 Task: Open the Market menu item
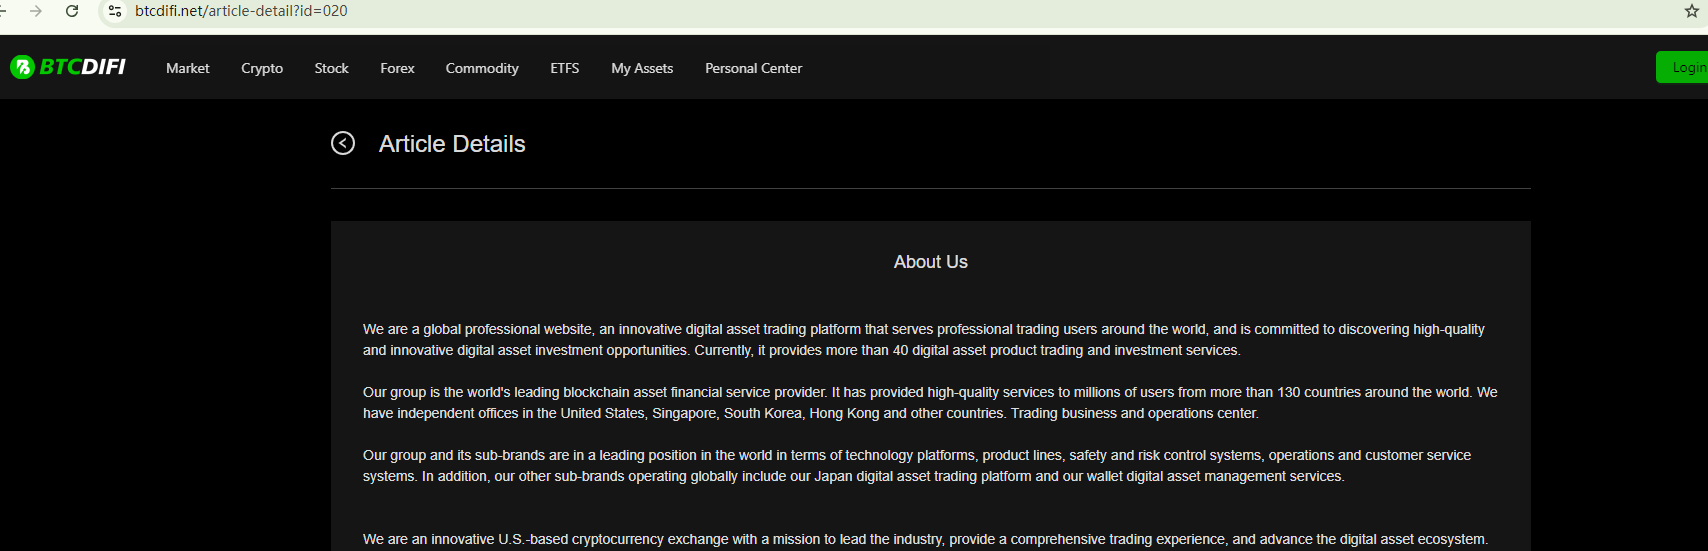188,68
